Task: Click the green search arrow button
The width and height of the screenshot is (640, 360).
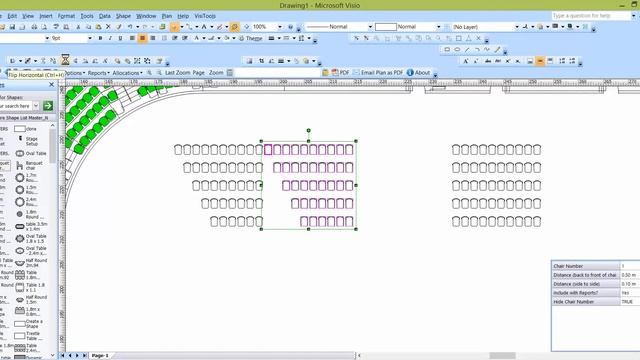Action: pyautogui.click(x=48, y=106)
